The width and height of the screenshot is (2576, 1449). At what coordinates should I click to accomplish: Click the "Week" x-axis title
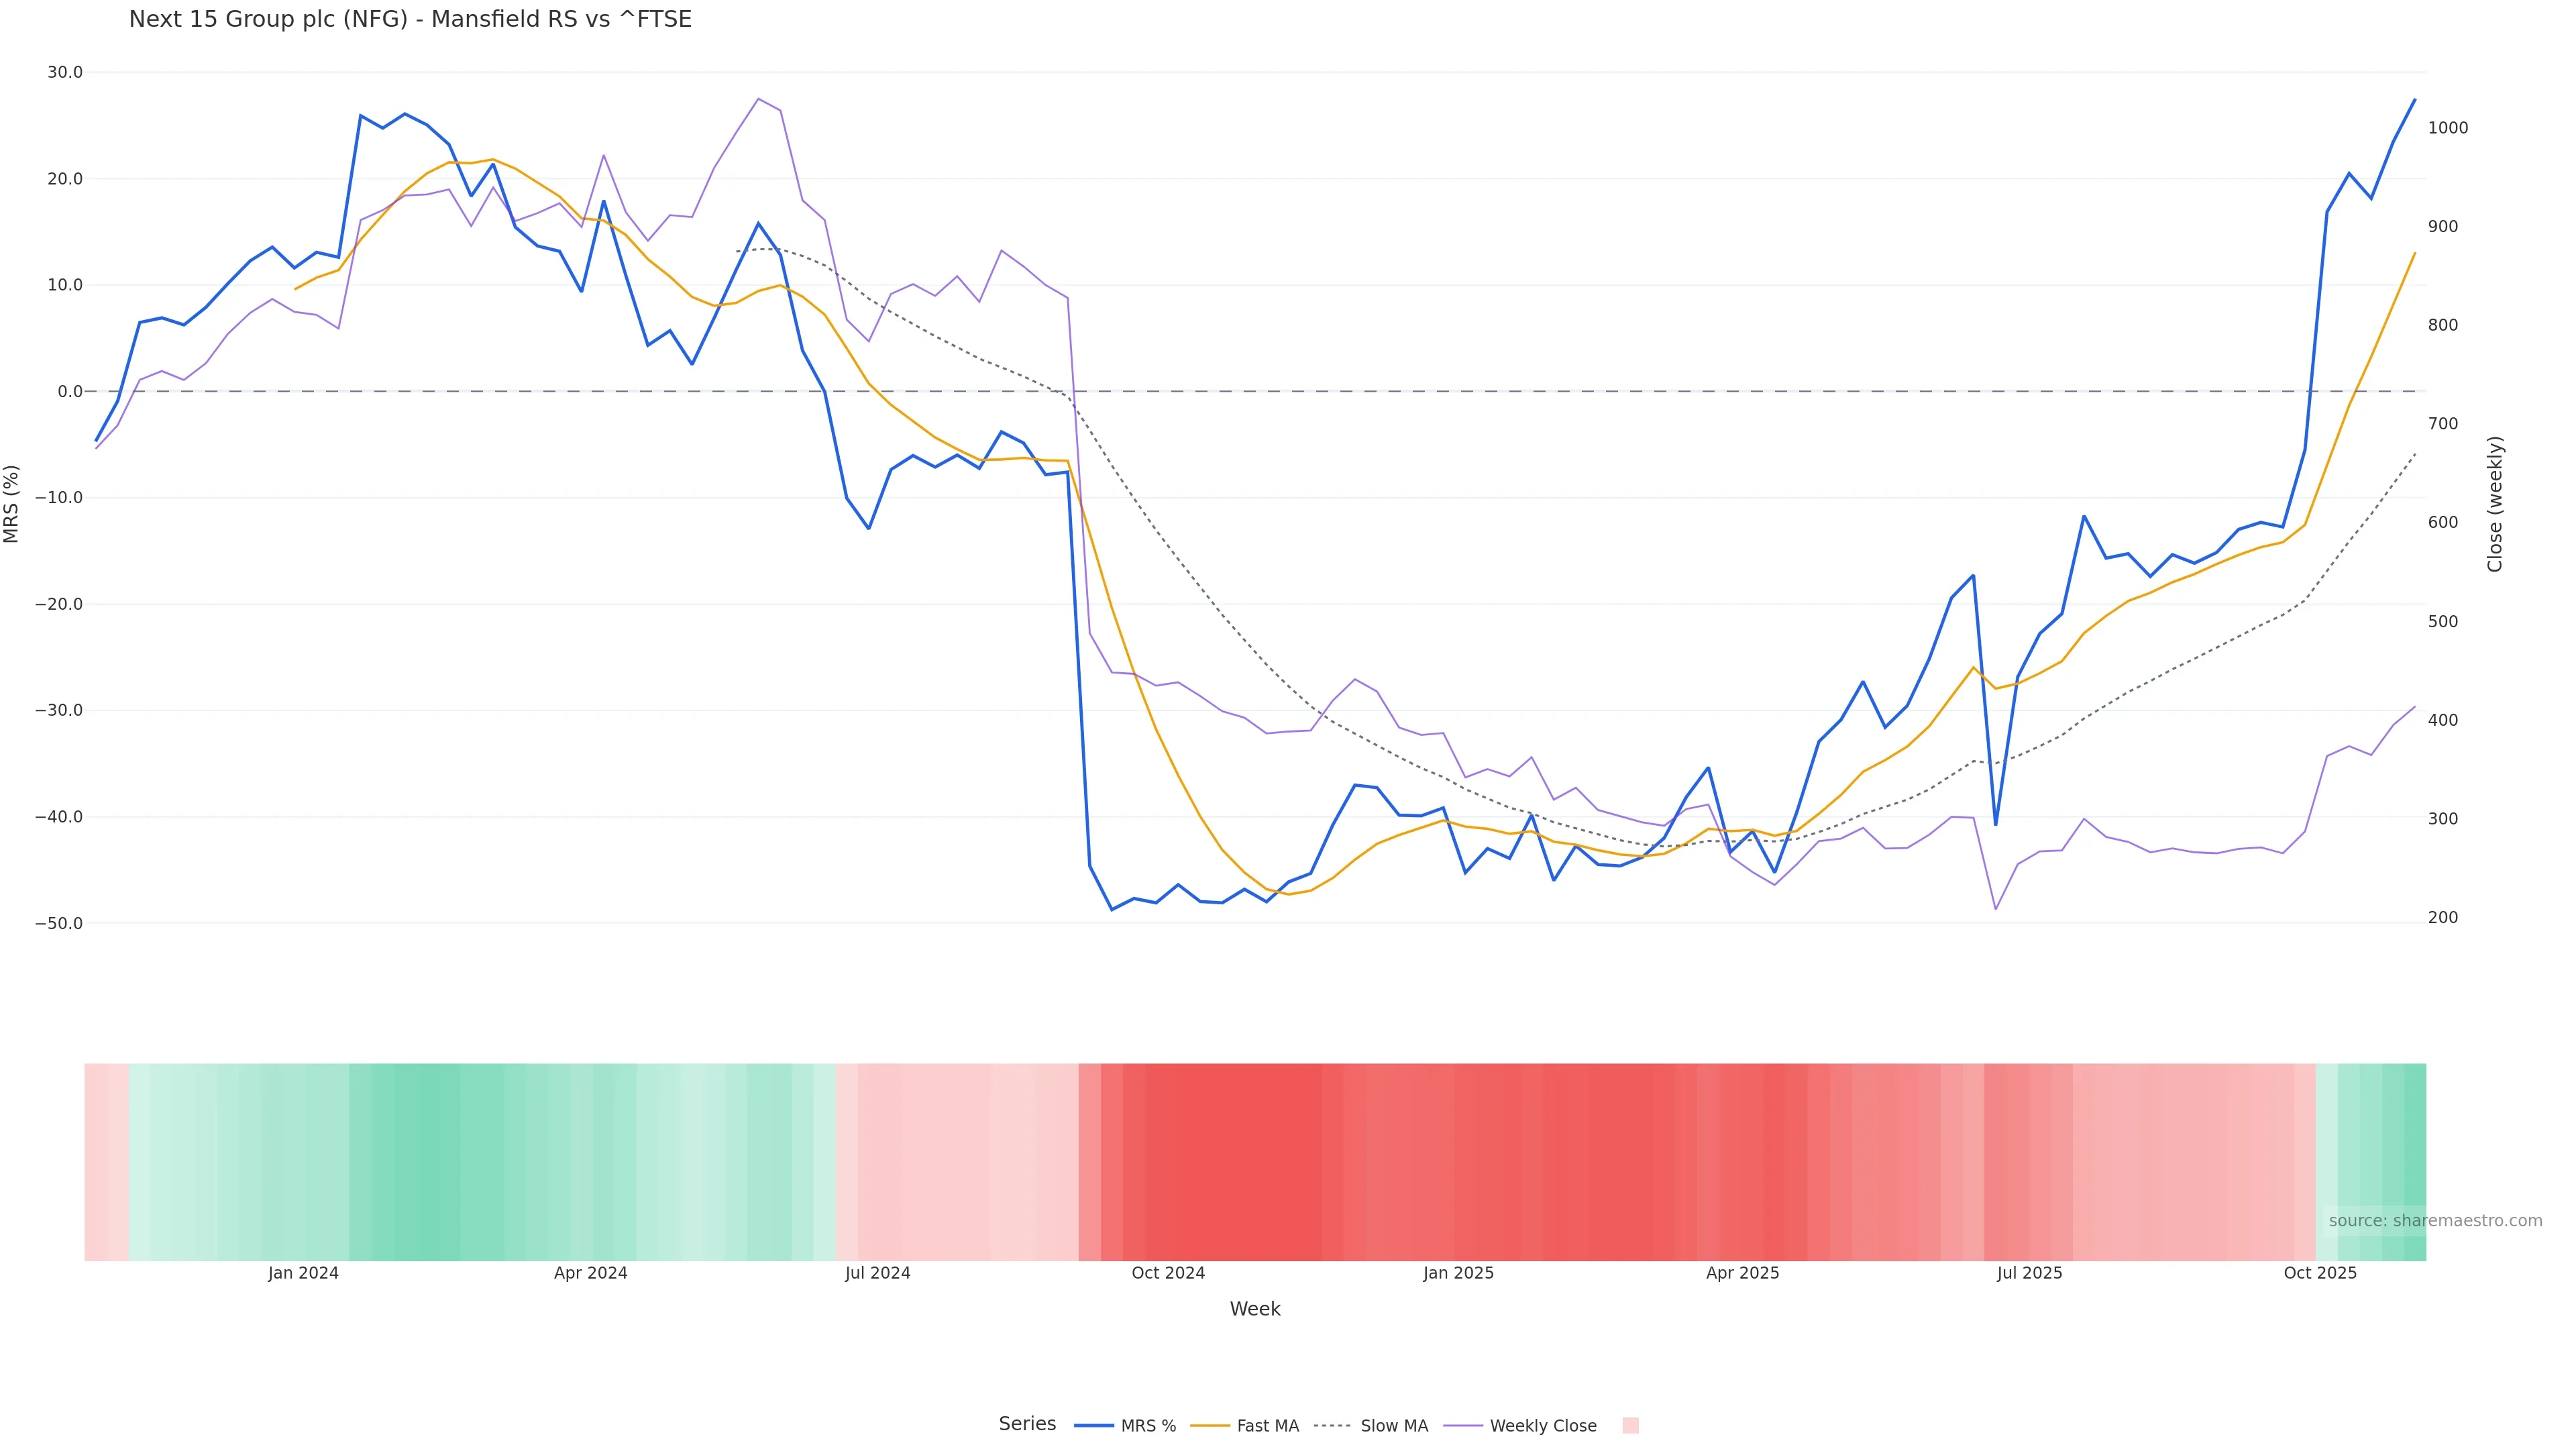[1255, 1309]
